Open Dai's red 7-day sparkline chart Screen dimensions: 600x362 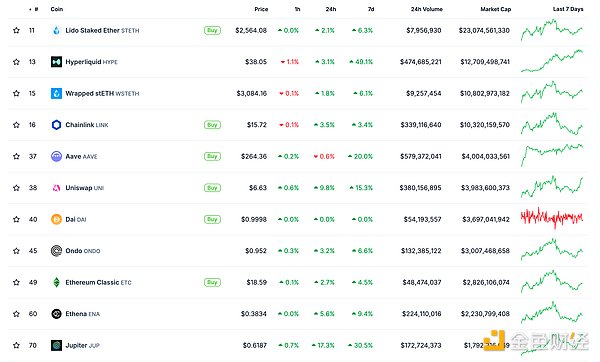tap(551, 218)
